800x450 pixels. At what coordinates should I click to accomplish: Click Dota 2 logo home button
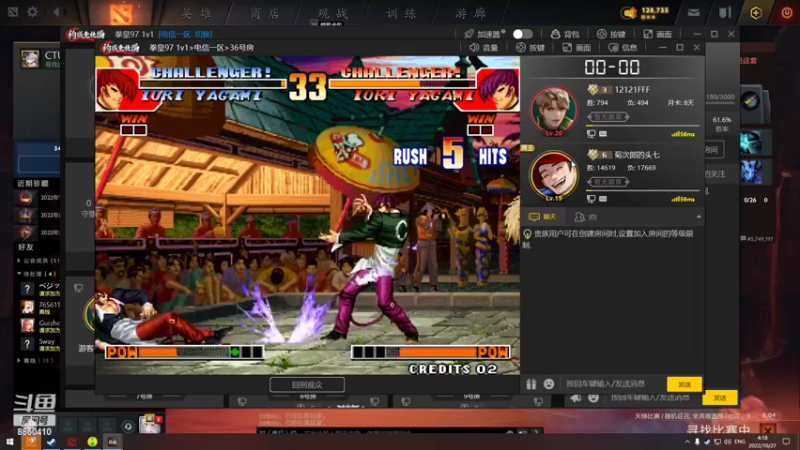[x=121, y=13]
